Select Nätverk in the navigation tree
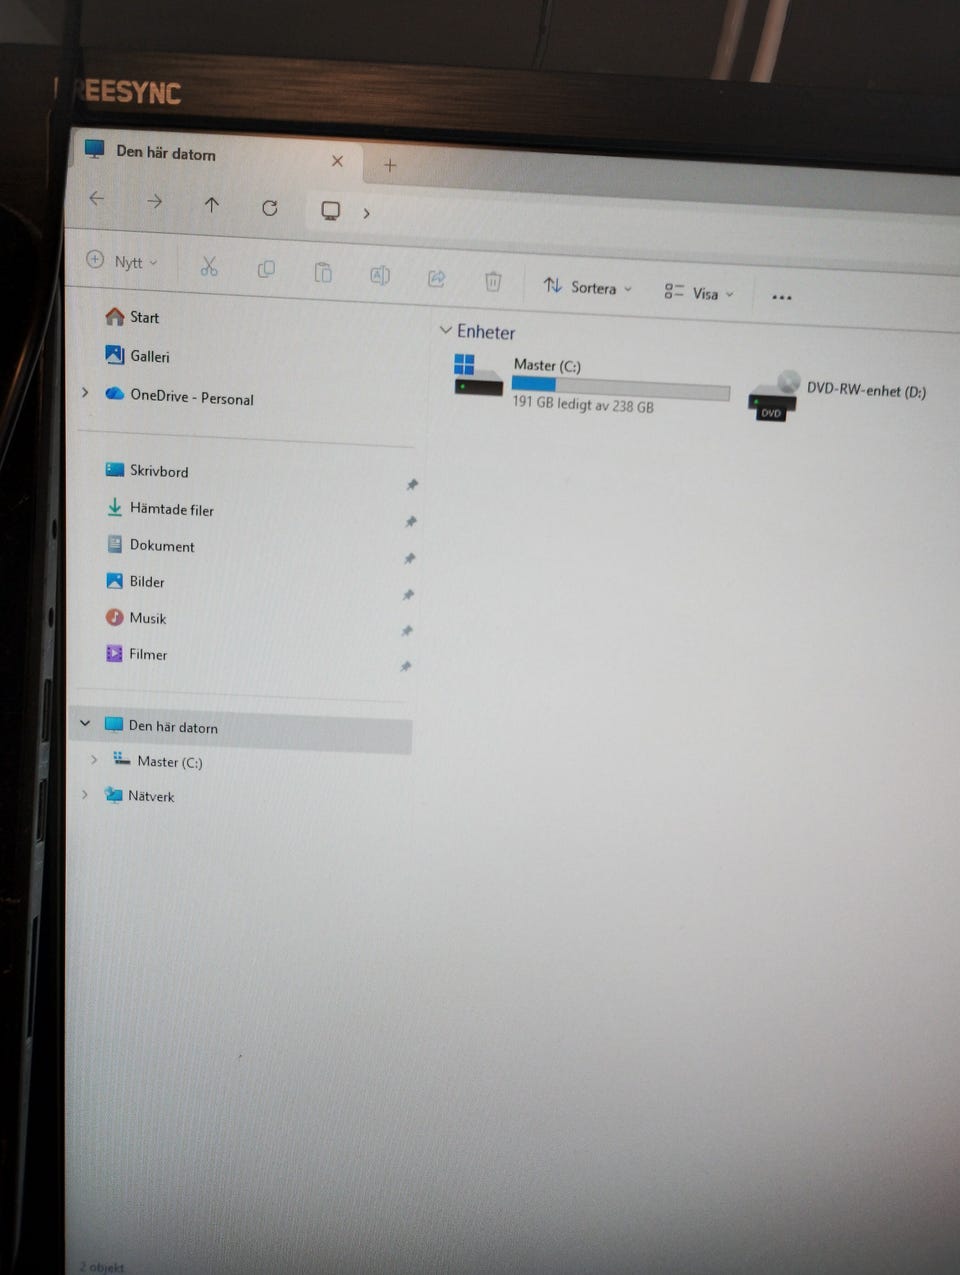This screenshot has height=1275, width=960. 140,796
